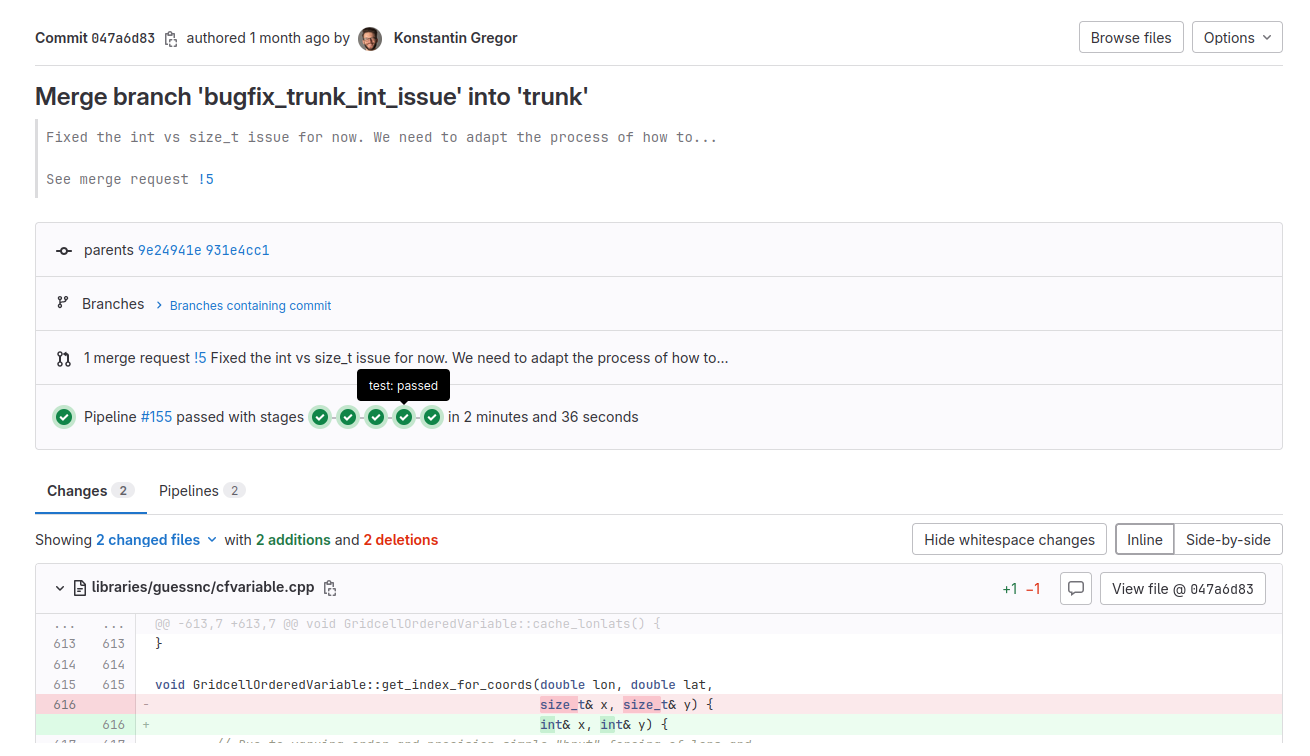1310x756 pixels.
Task: Switch to Inline diff view
Action: click(x=1144, y=540)
